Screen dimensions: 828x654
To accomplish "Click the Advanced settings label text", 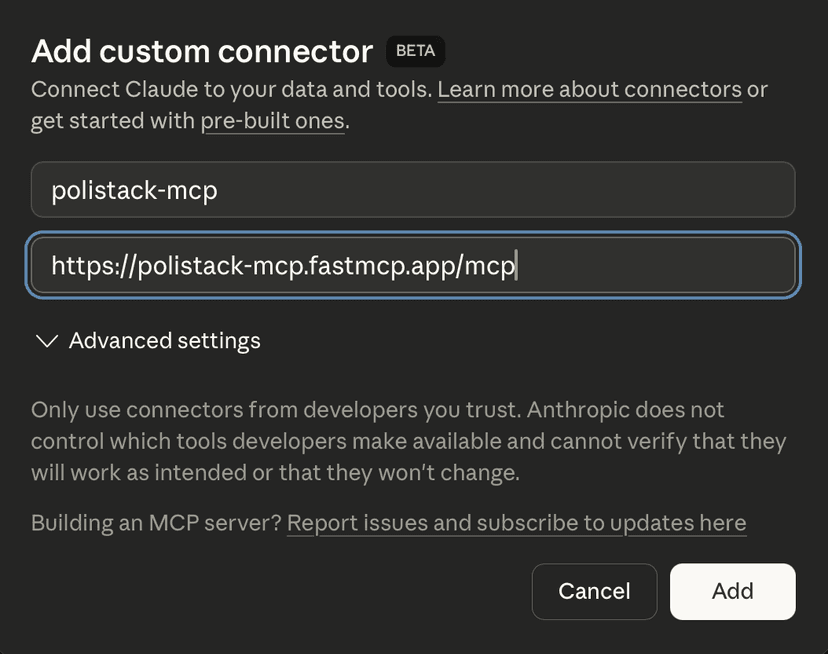I will pyautogui.click(x=163, y=341).
